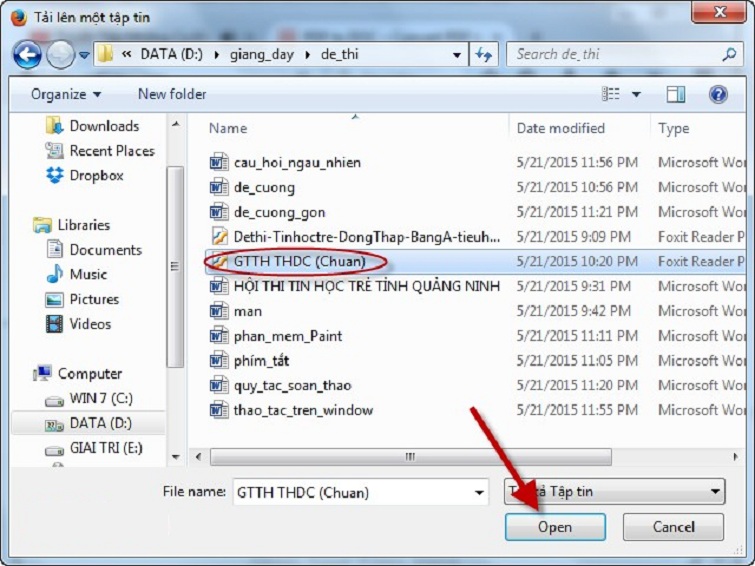Click in the Search de_thi field
Image resolution: width=755 pixels, height=566 pixels.
(612, 54)
